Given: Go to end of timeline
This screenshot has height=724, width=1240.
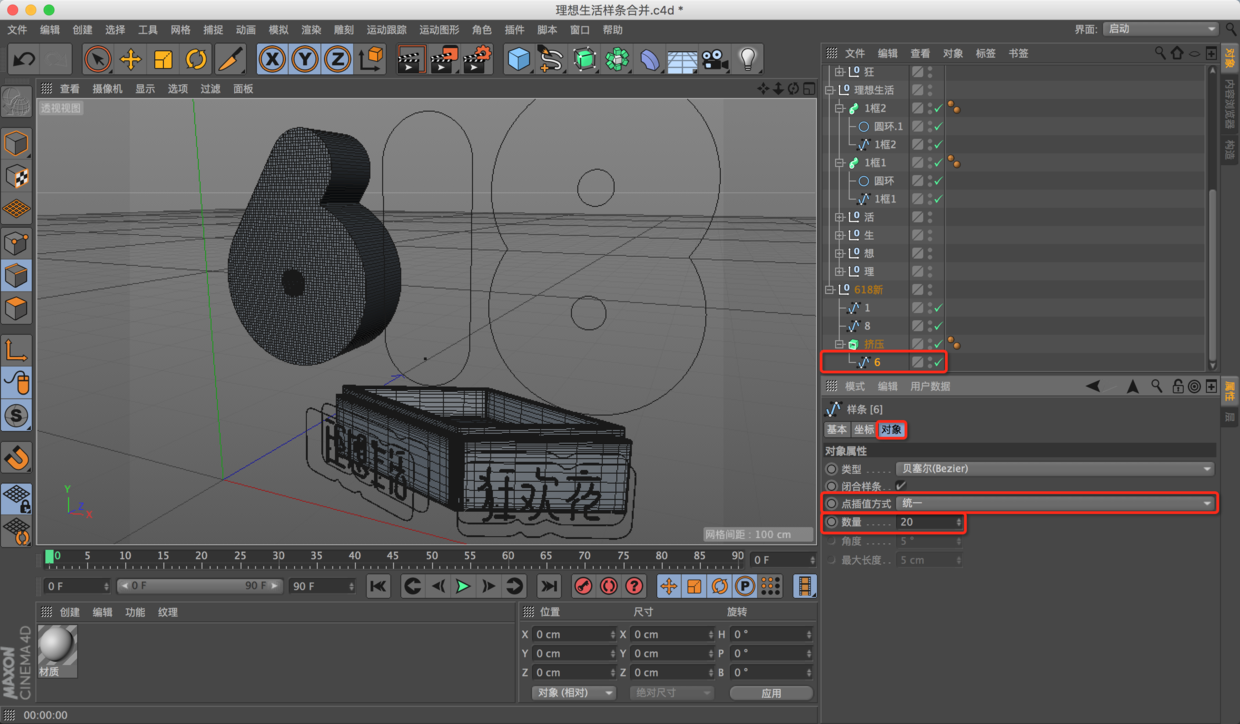Looking at the screenshot, I should tap(548, 586).
